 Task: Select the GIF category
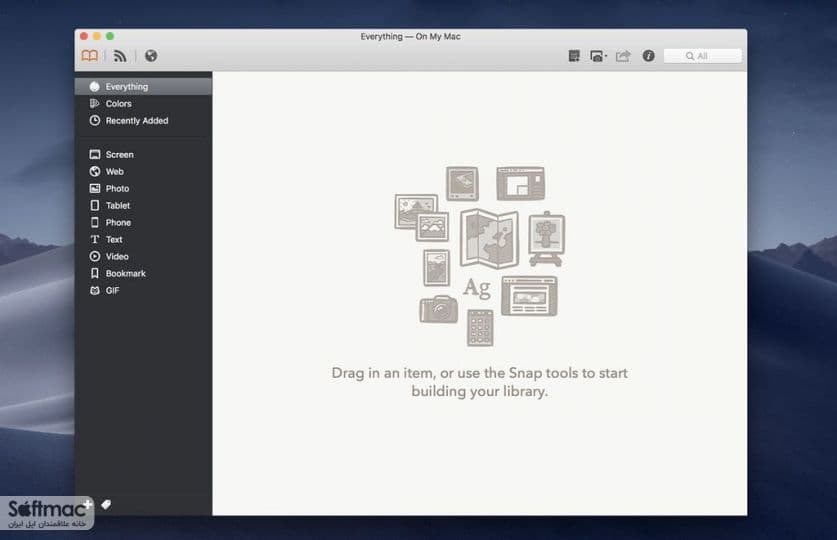point(143,290)
